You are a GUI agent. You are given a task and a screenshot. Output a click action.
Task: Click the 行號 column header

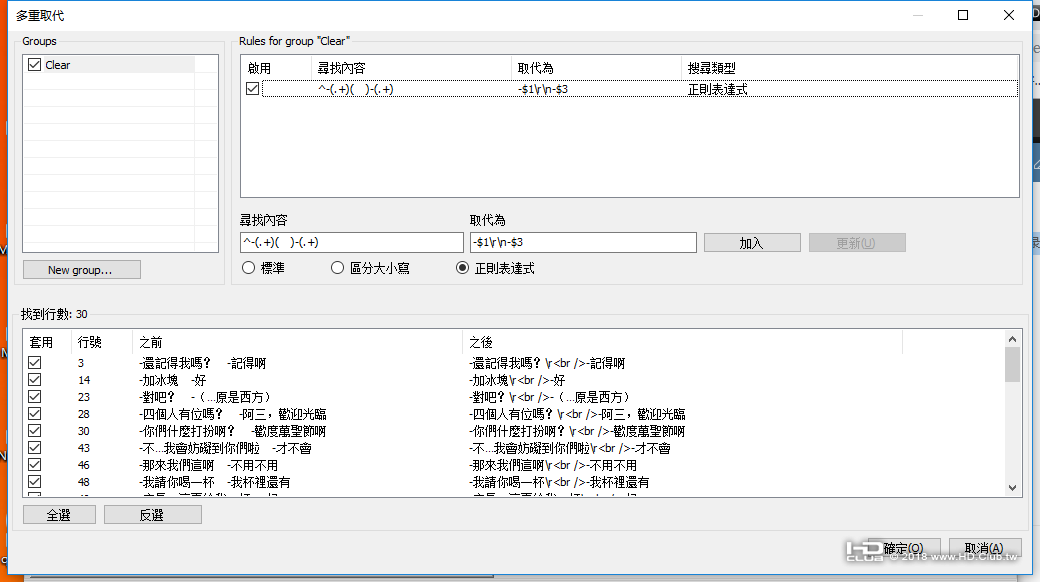(101, 342)
